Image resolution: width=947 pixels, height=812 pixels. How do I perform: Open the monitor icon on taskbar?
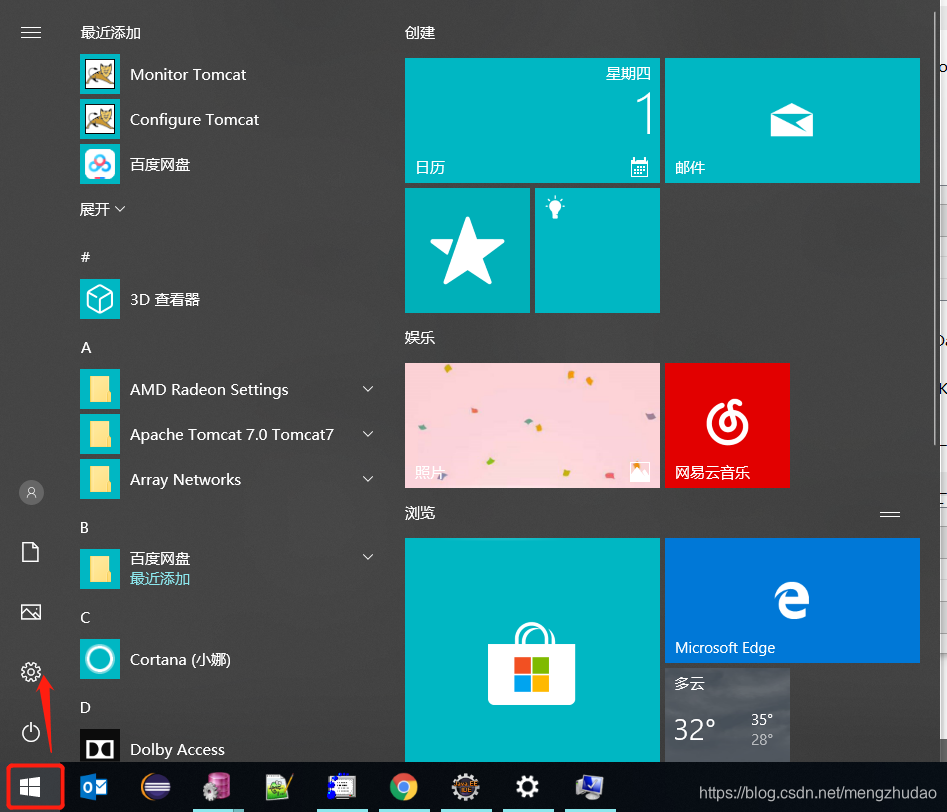coord(589,787)
